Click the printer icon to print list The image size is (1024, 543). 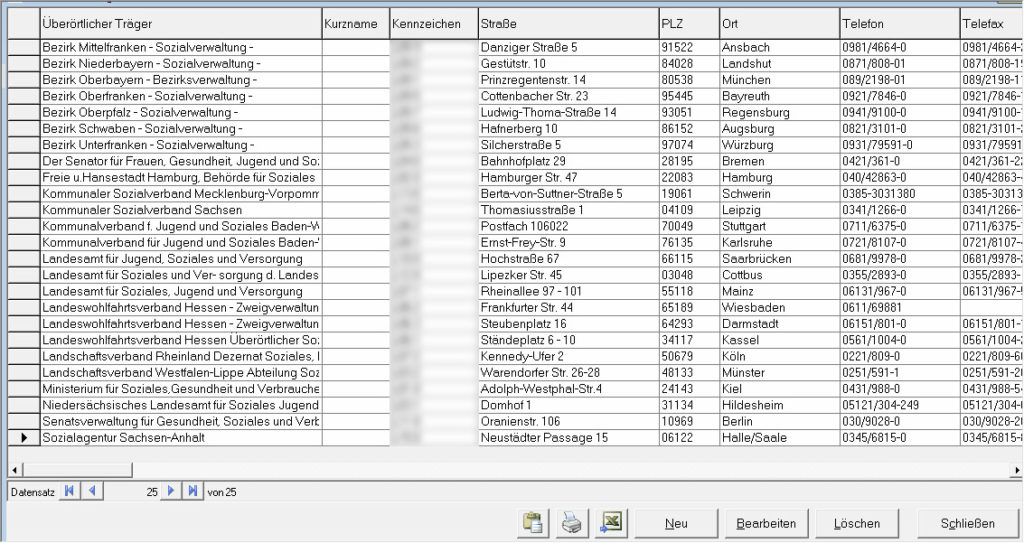point(571,523)
